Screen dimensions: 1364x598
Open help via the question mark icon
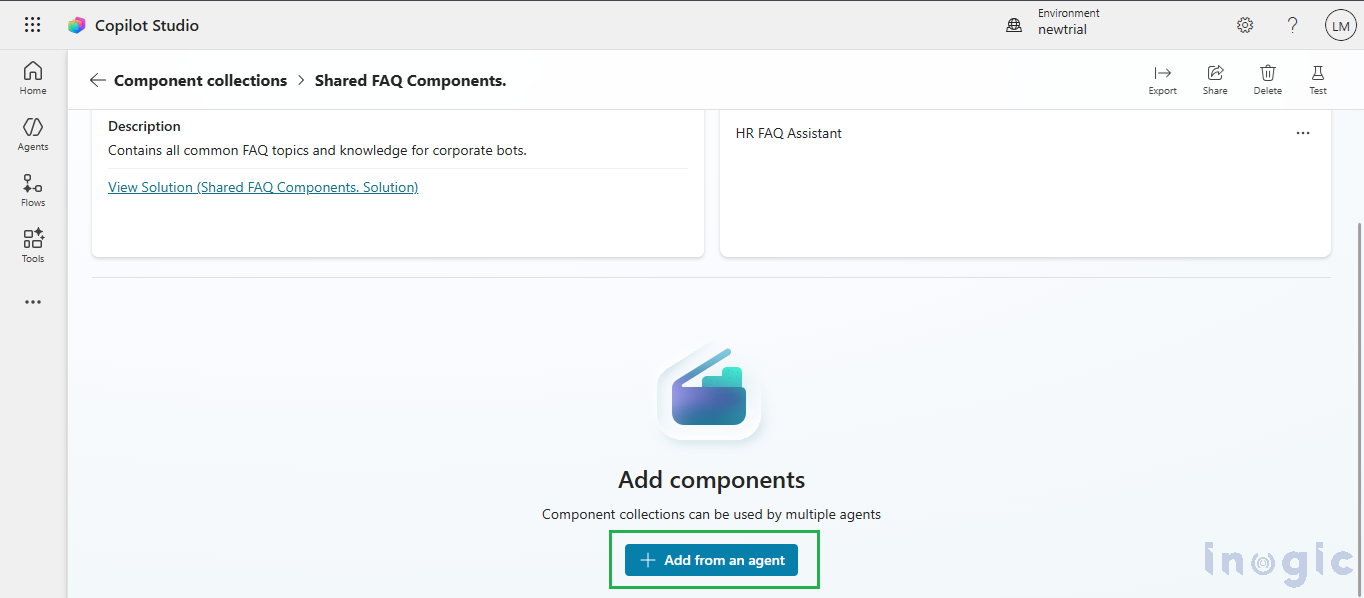pos(1292,26)
